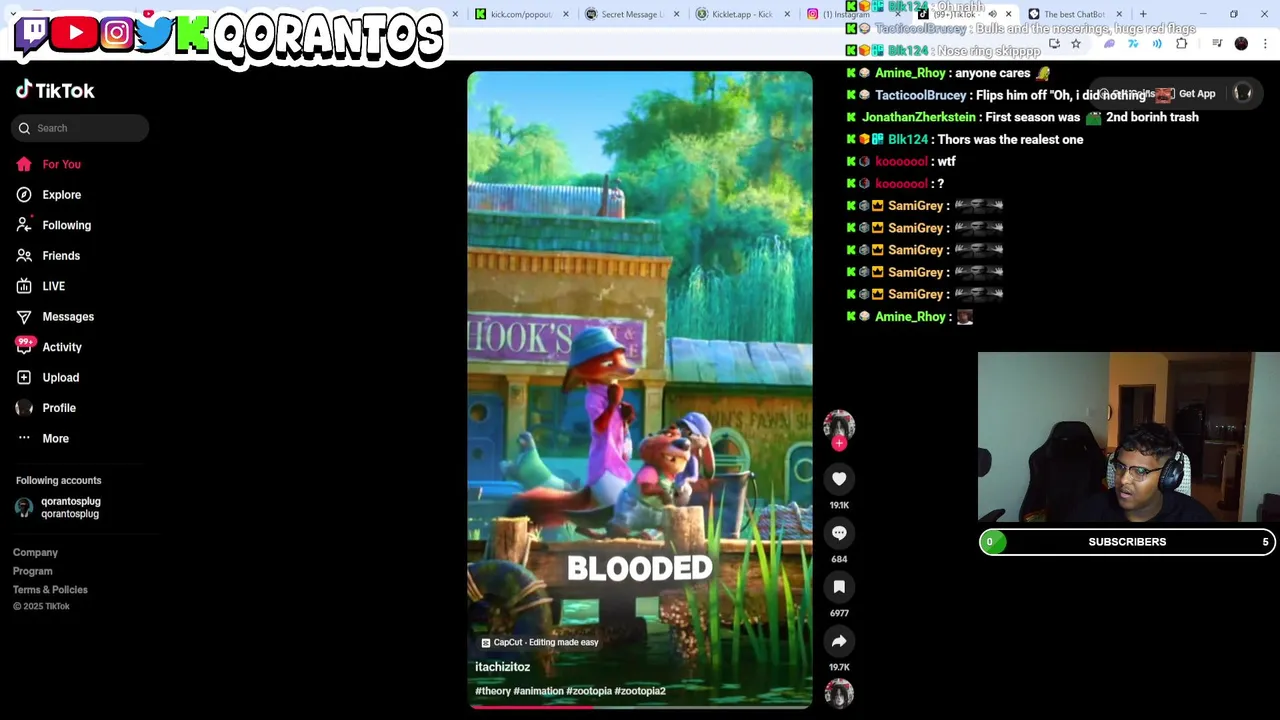Click the install app icon in address bar
This screenshot has width=1280, height=720.
(x=1054, y=44)
